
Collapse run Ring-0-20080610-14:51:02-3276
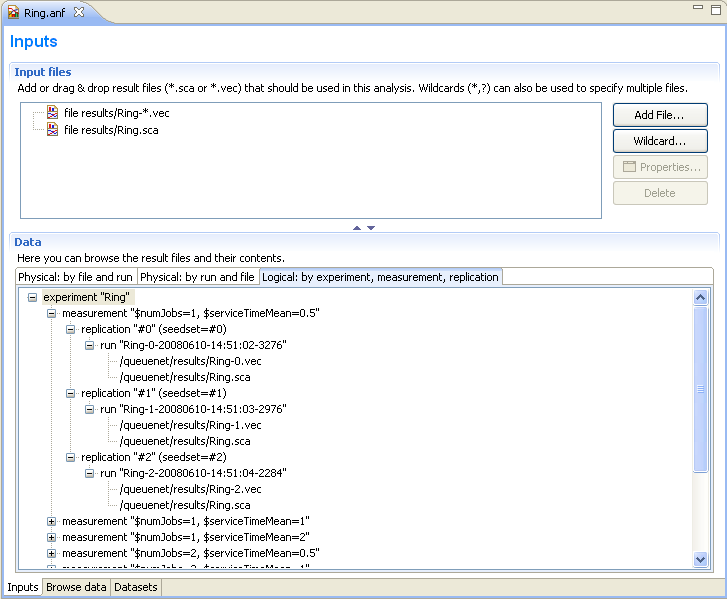(89, 345)
